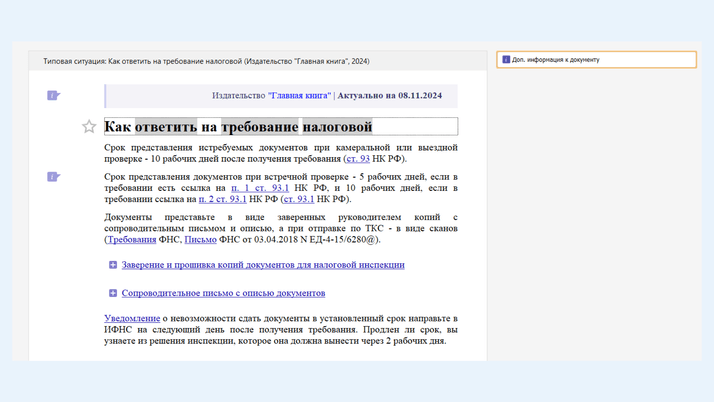Click info note icon beside встречной проверке paragraph
714x402 pixels.
(x=53, y=177)
